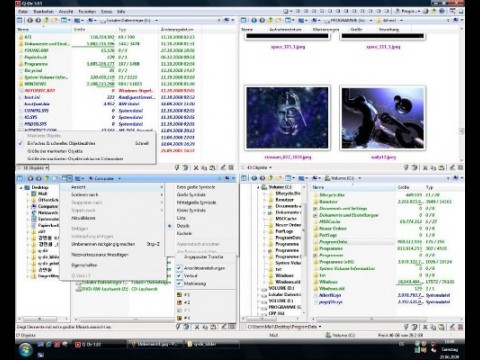Collapse Volume (C:) tree node

pyautogui.click(x=258, y=187)
